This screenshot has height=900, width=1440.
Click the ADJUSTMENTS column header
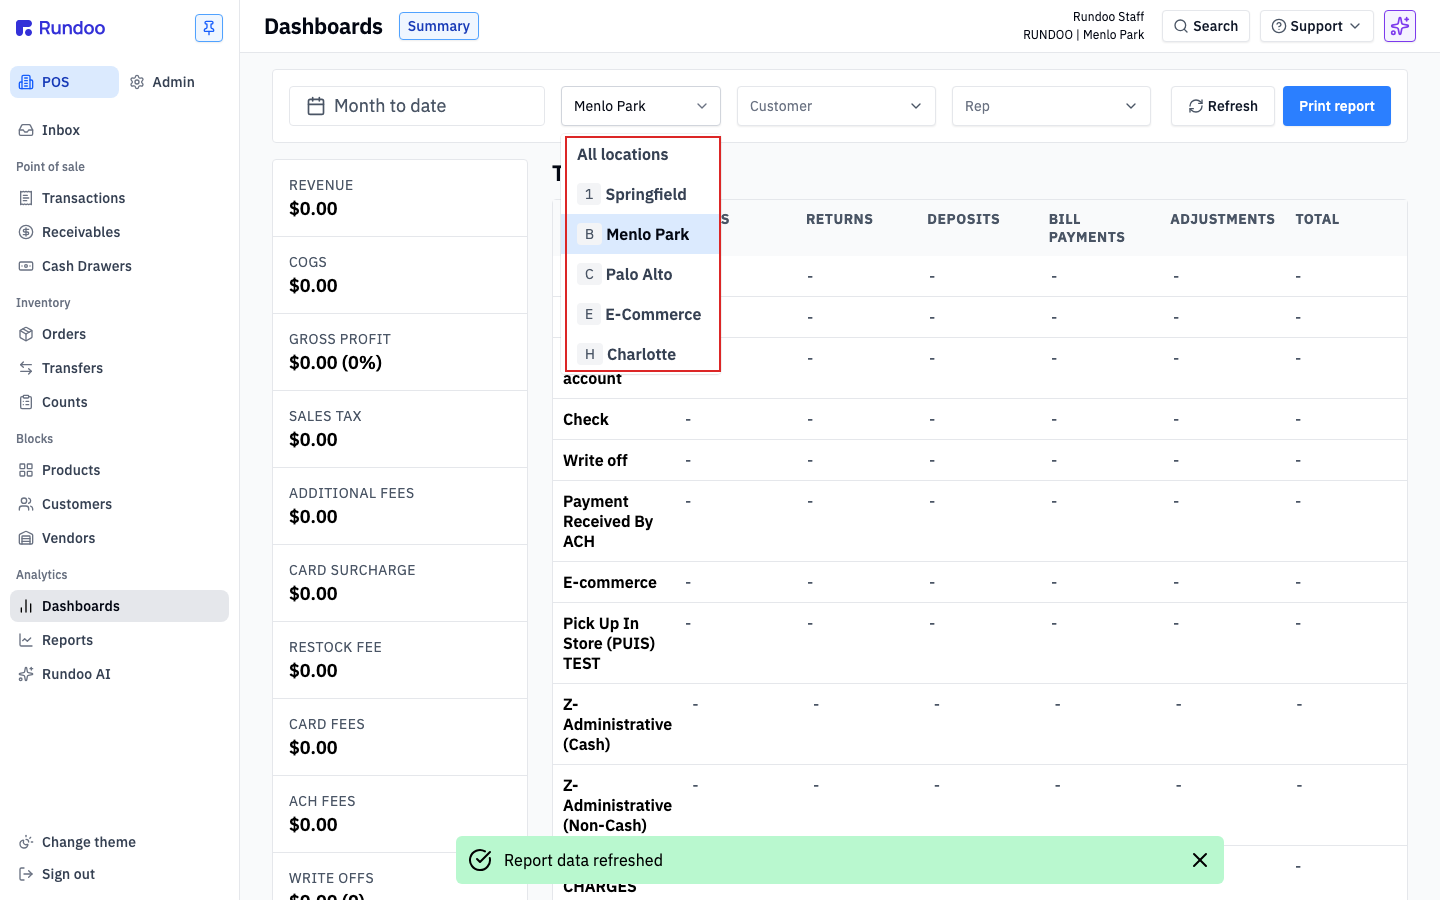click(1222, 219)
